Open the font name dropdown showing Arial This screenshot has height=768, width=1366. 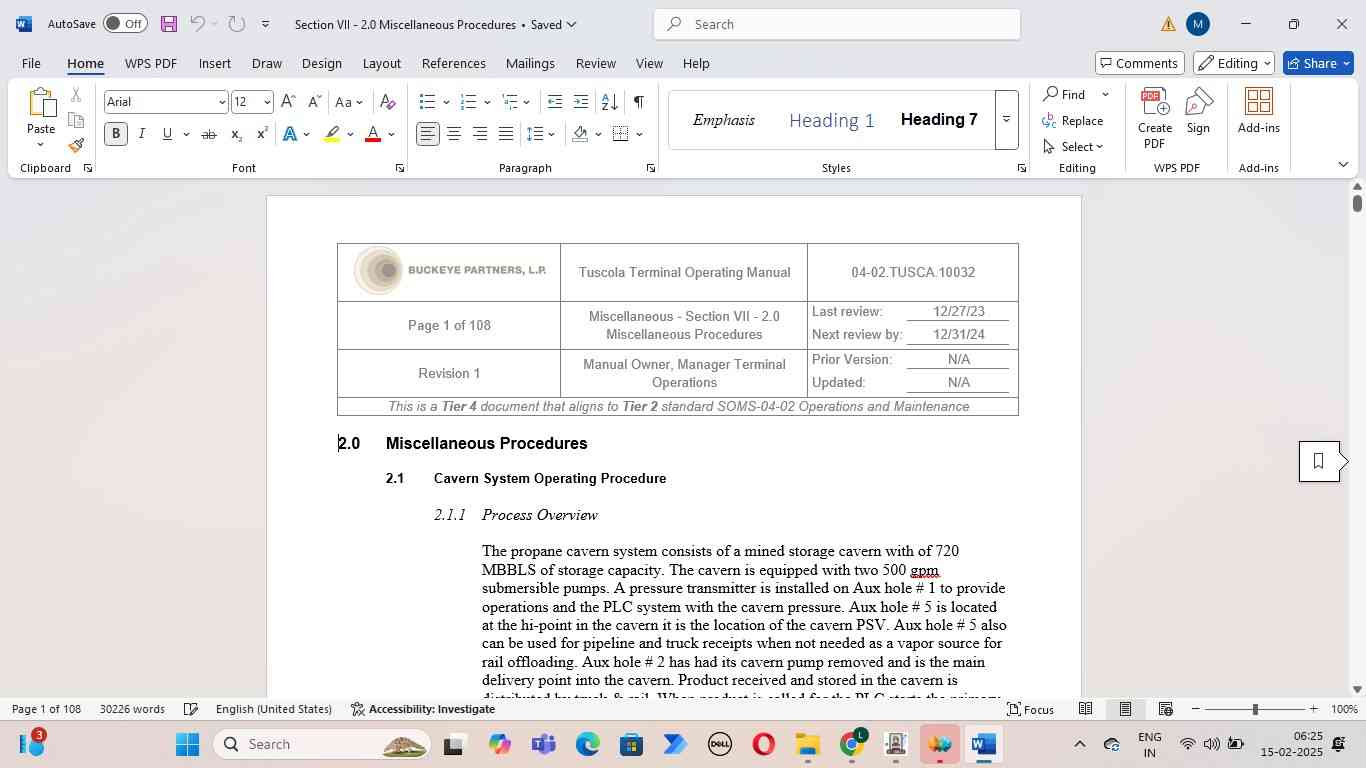coord(222,102)
